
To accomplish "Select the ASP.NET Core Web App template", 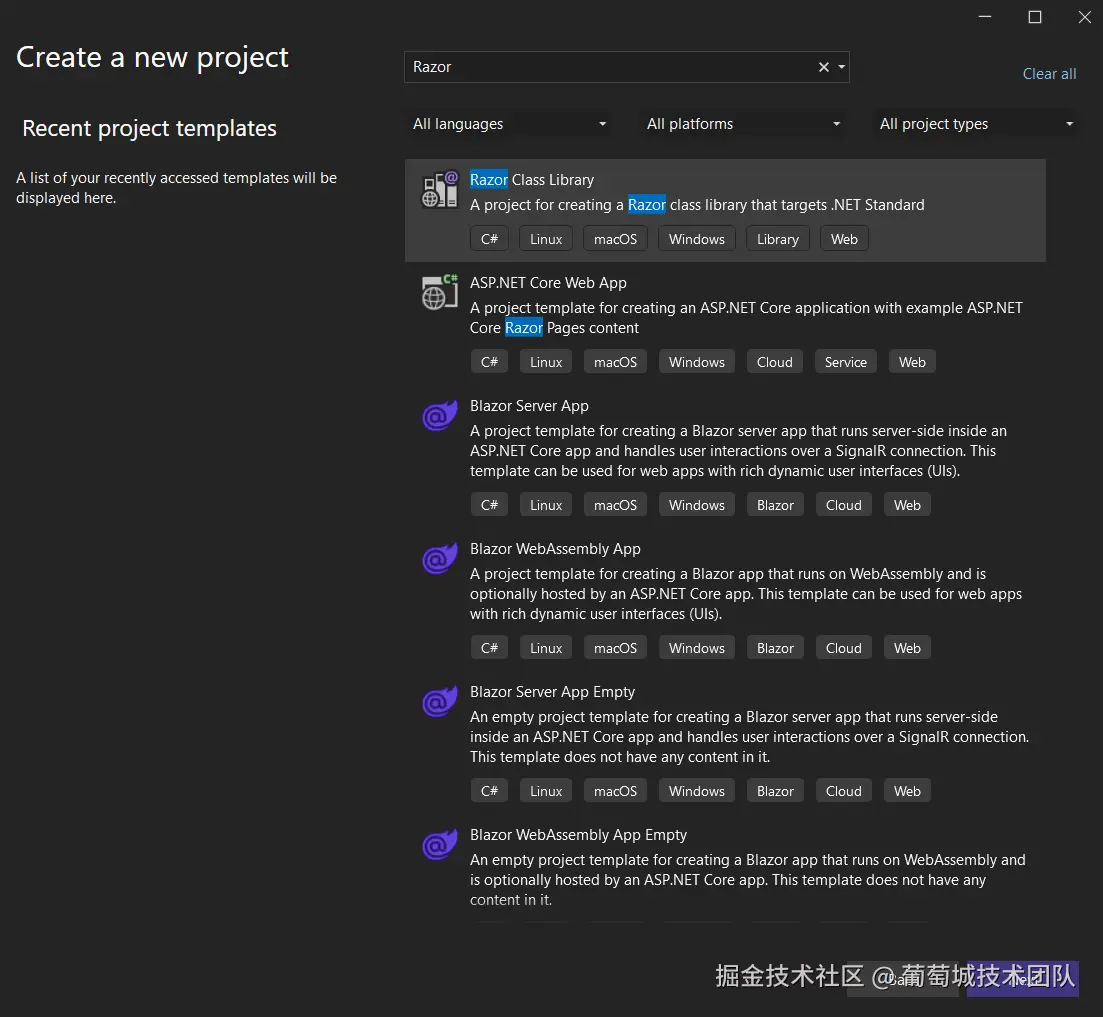I will 725,324.
